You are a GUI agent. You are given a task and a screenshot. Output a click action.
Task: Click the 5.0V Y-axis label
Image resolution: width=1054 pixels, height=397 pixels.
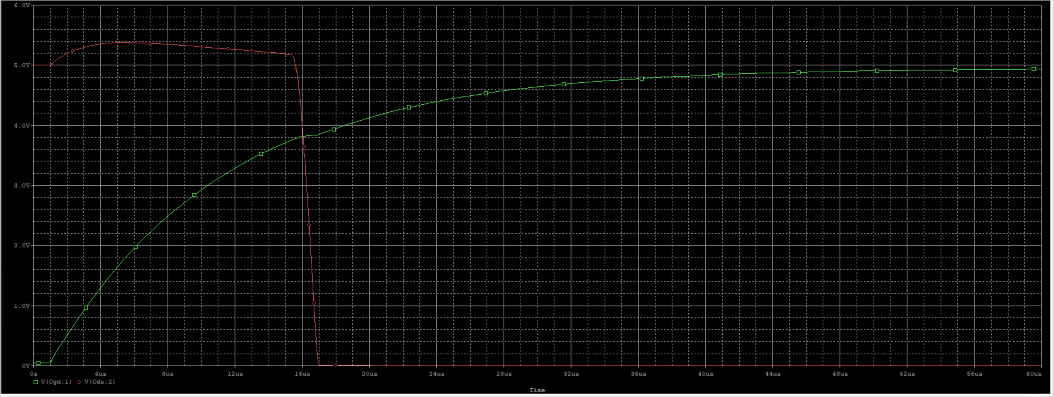tap(21, 65)
